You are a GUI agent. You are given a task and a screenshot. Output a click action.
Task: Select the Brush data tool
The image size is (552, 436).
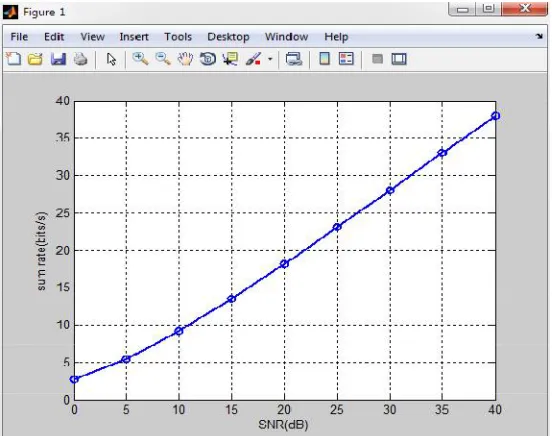253,59
